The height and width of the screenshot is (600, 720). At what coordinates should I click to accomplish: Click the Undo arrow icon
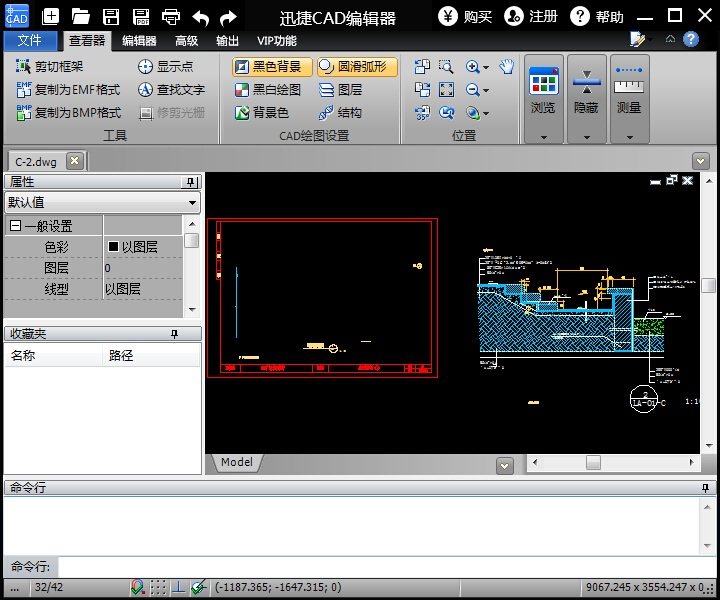click(x=200, y=17)
